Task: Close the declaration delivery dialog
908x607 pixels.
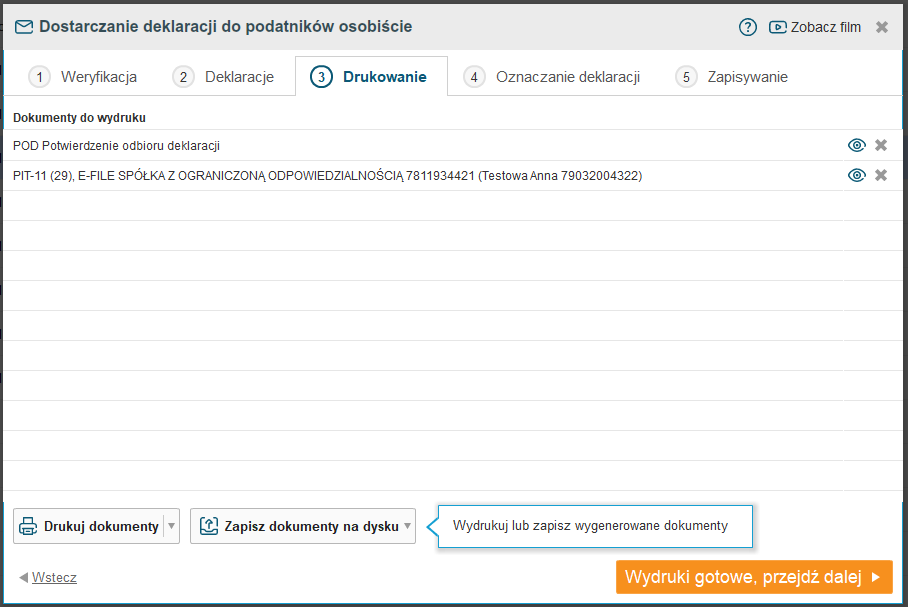Action: pos(882,27)
